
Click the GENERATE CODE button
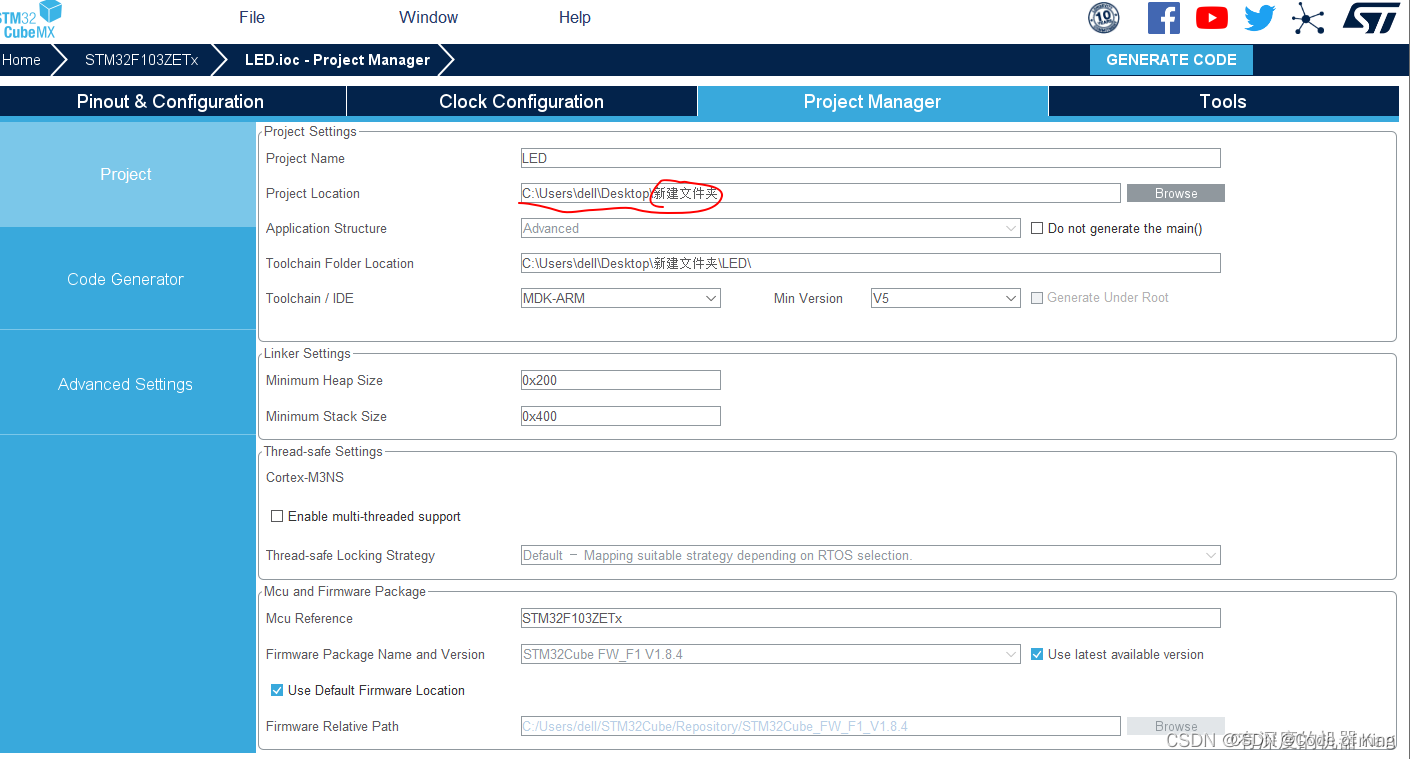[1171, 60]
